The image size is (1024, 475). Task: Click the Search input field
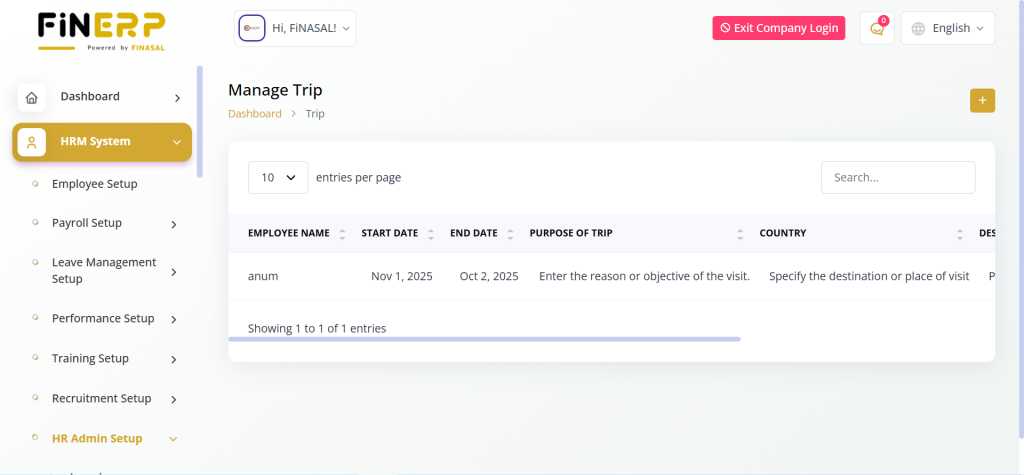[897, 177]
